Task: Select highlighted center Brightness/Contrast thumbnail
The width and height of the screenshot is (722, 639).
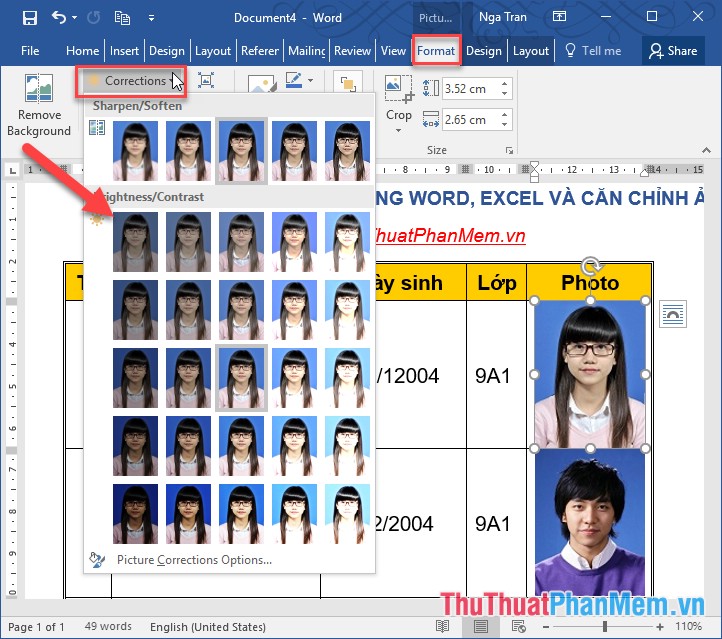Action: [241, 378]
